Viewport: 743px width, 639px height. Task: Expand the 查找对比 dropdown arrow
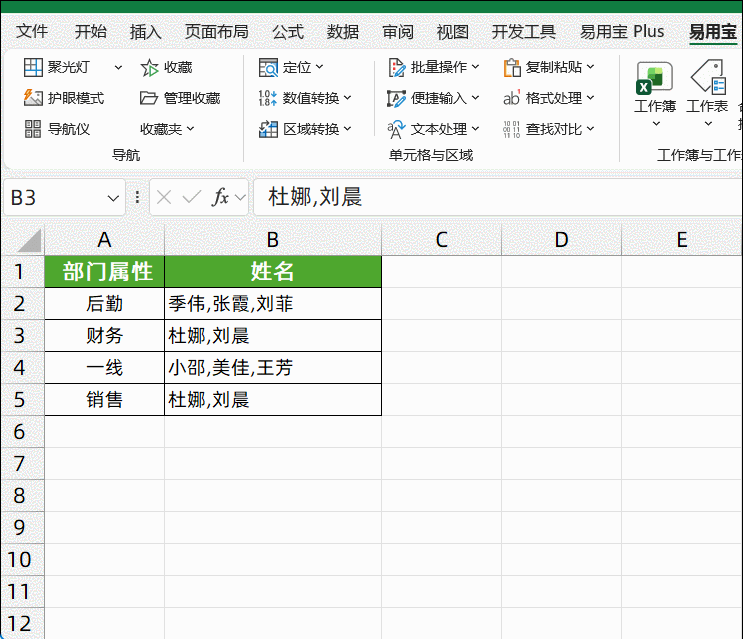[590, 129]
